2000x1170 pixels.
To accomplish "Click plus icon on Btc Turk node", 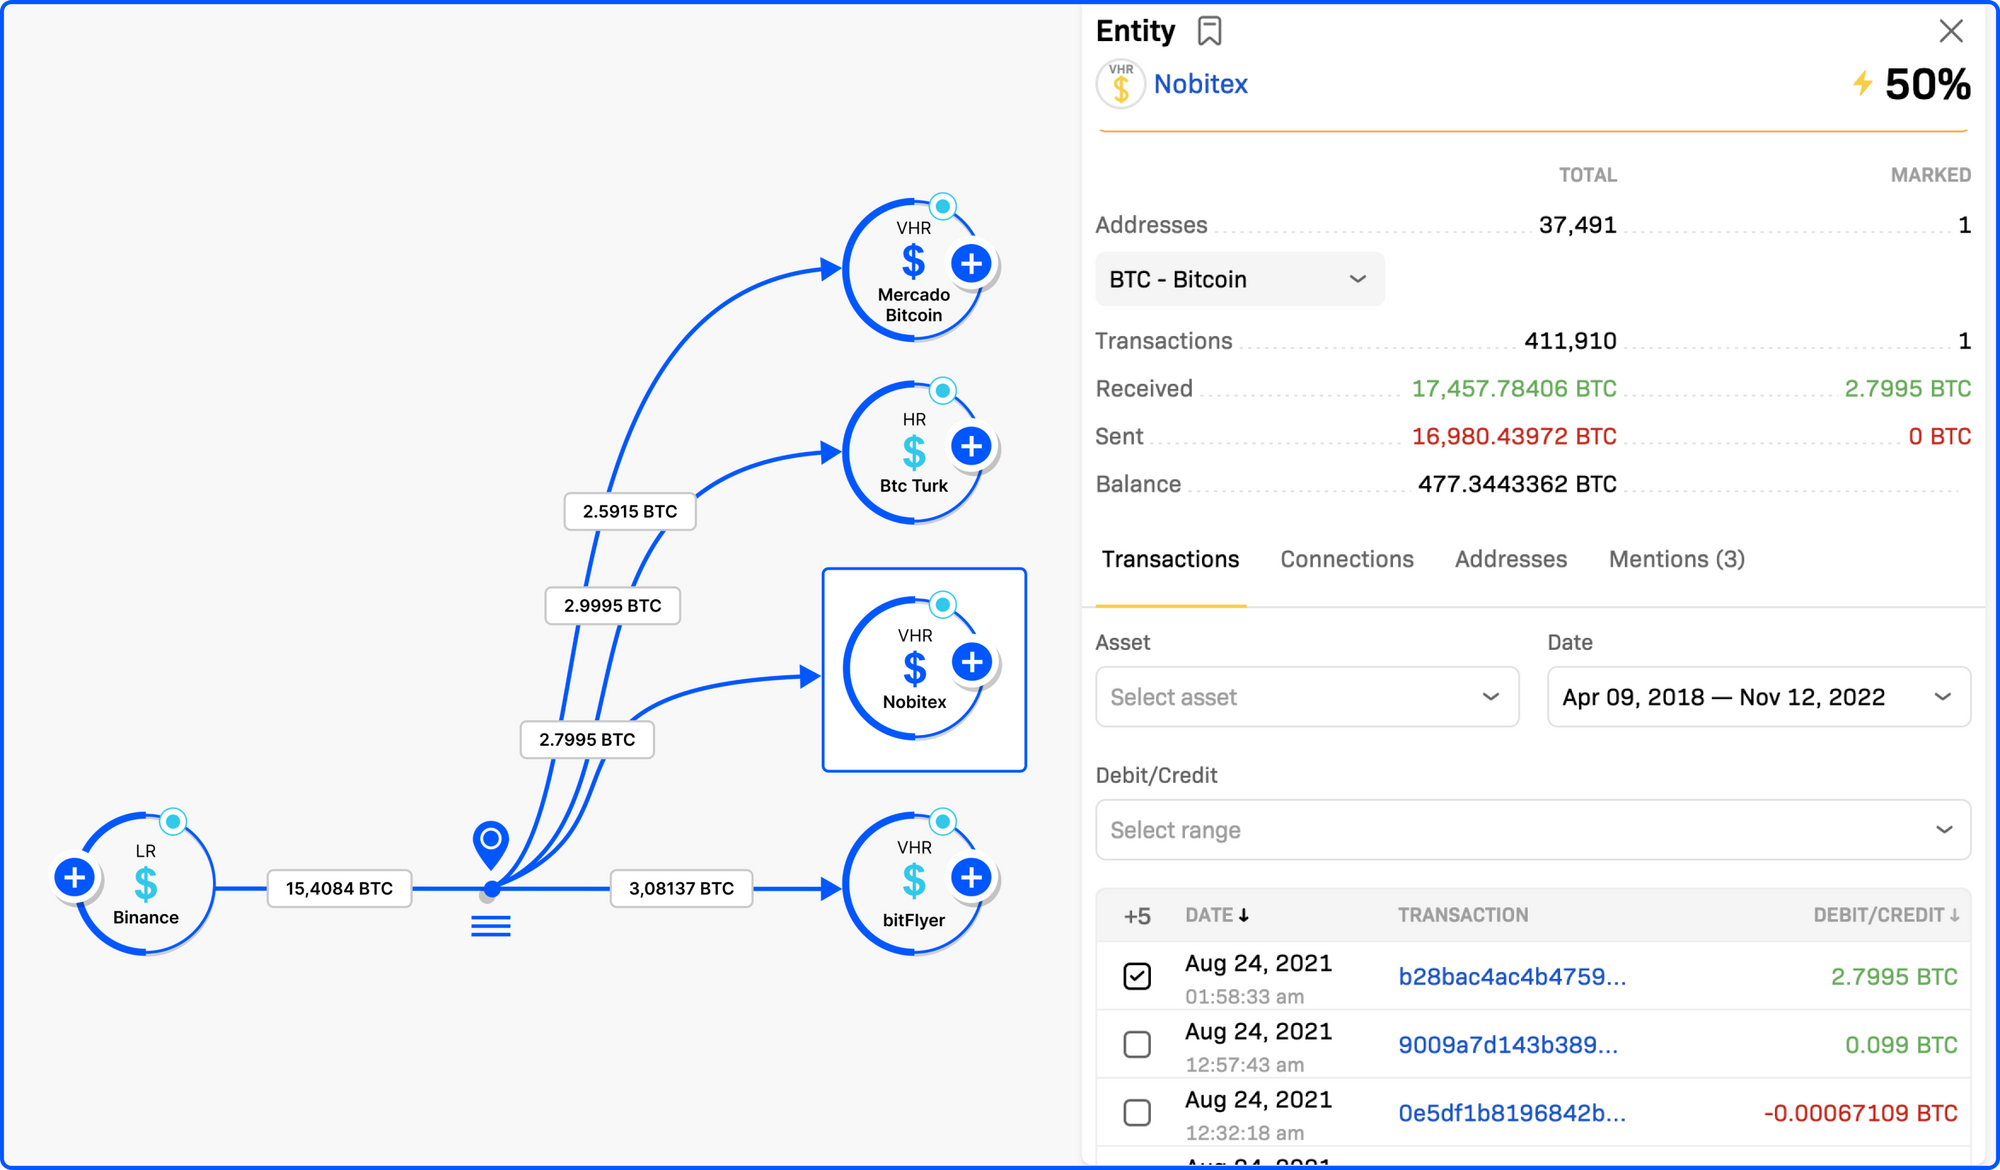I will coord(971,446).
